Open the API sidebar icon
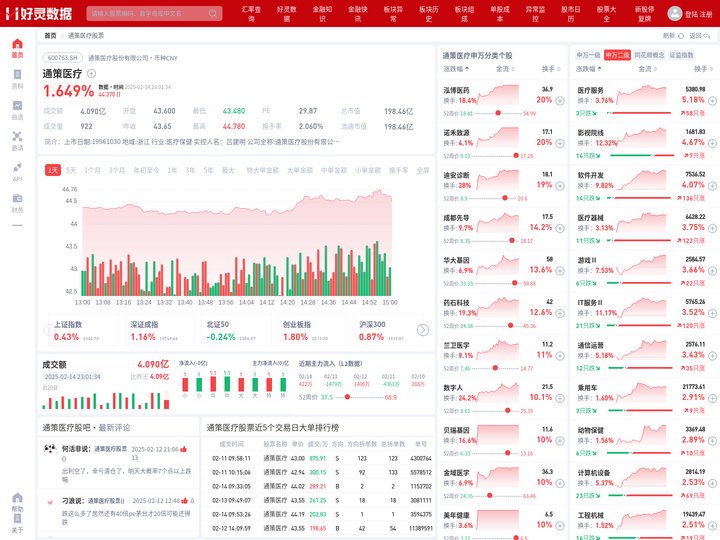 pyautogui.click(x=17, y=167)
